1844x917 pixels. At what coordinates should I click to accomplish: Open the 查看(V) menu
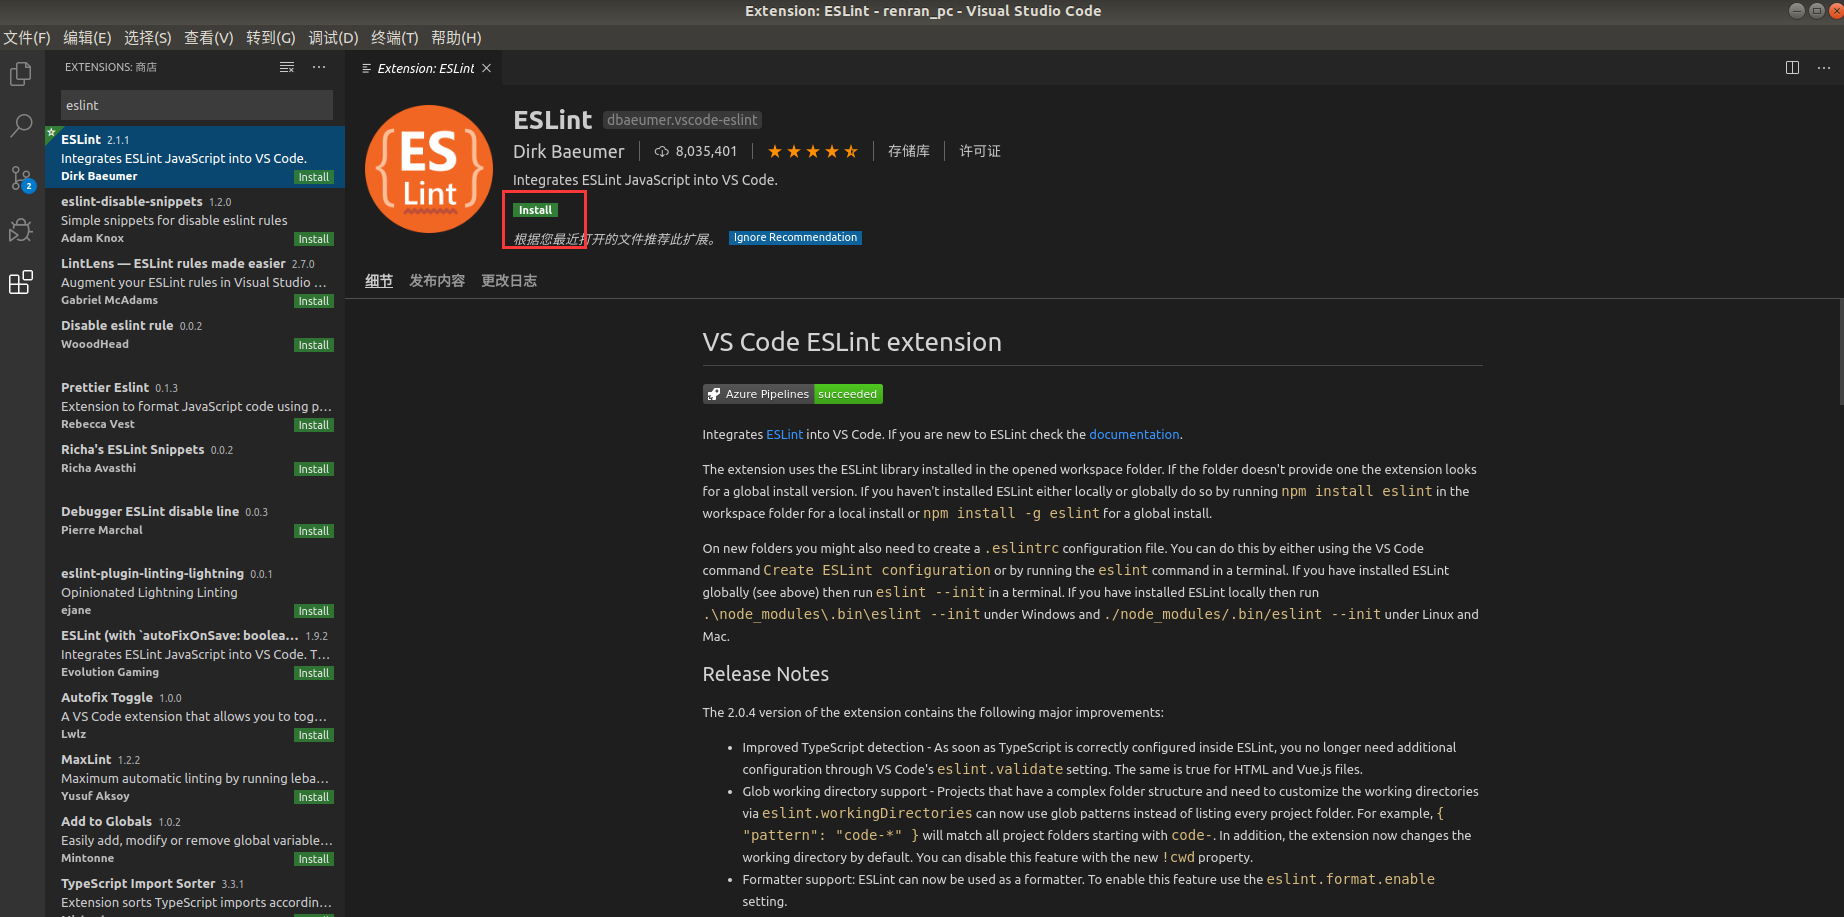point(209,37)
